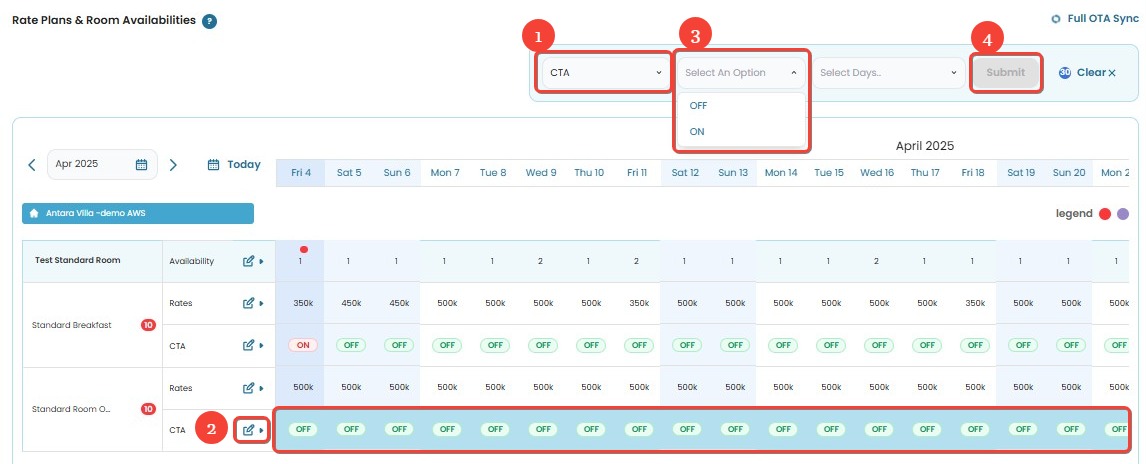Select the Sun 20 date column header
Image resolution: width=1146 pixels, height=464 pixels.
click(x=1069, y=173)
